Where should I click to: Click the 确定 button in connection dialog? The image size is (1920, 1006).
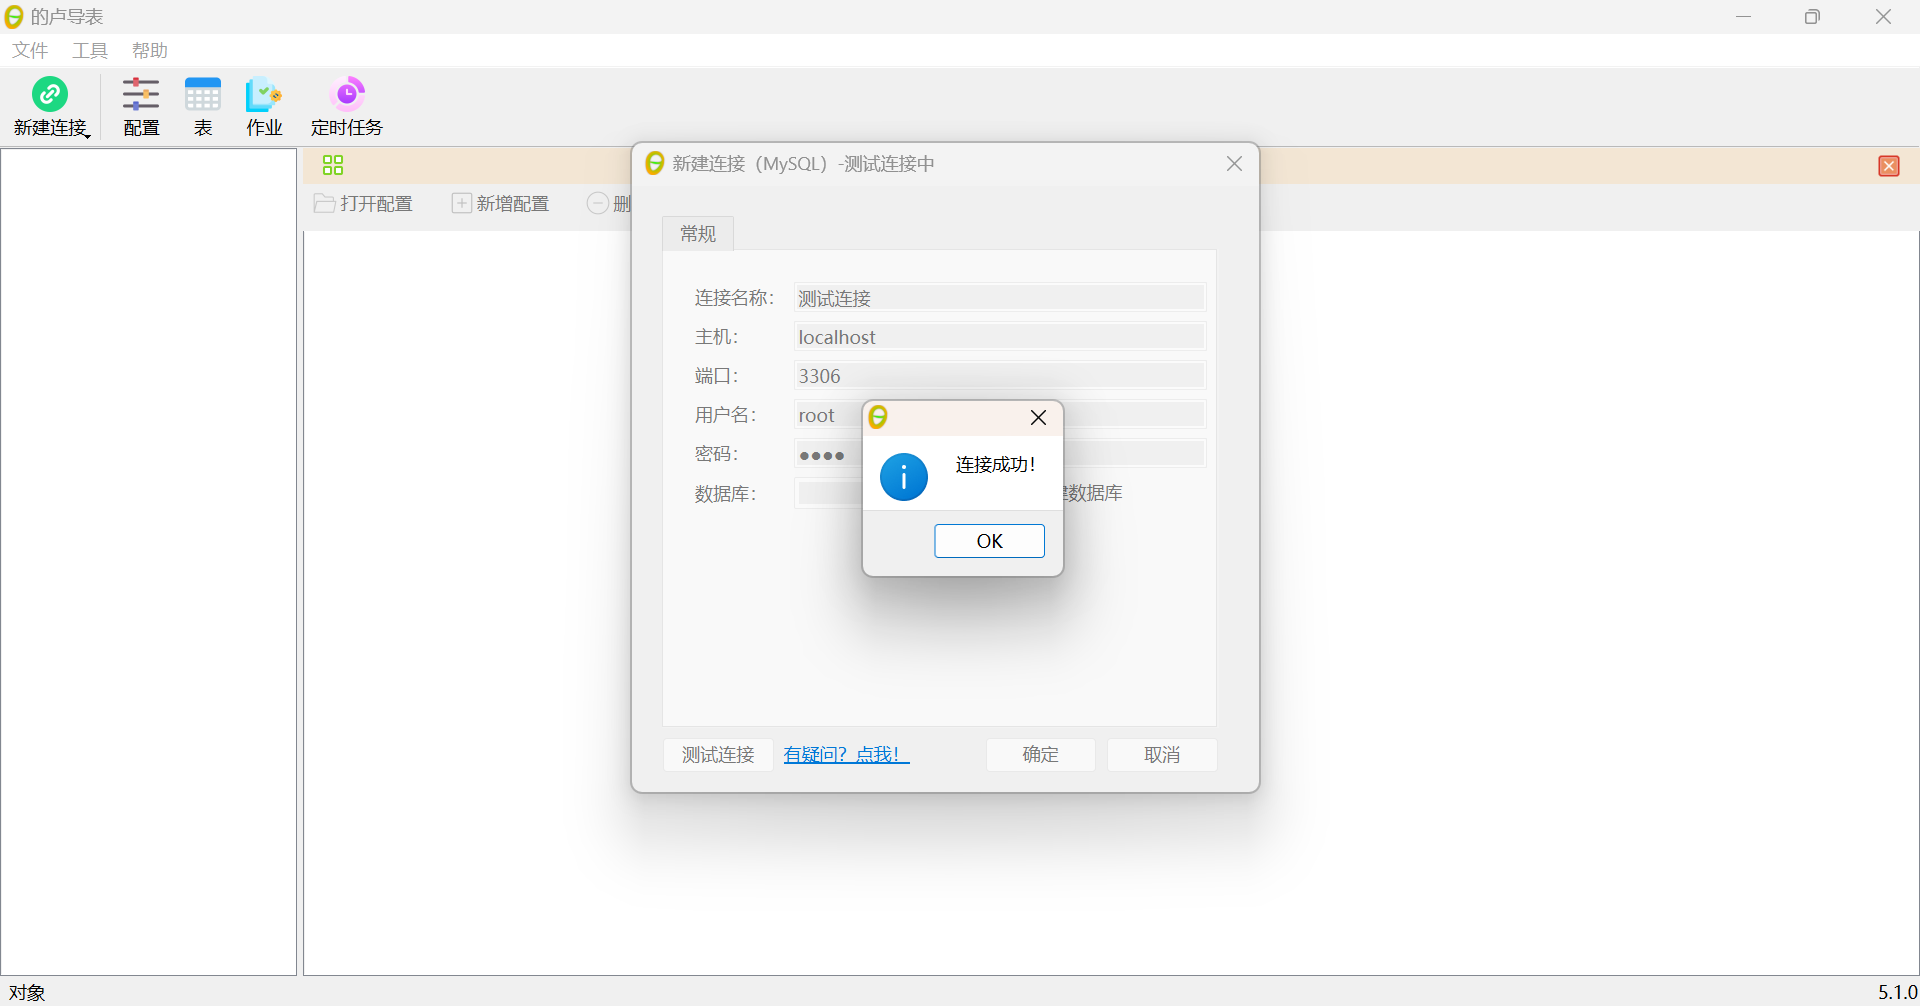(x=1041, y=755)
